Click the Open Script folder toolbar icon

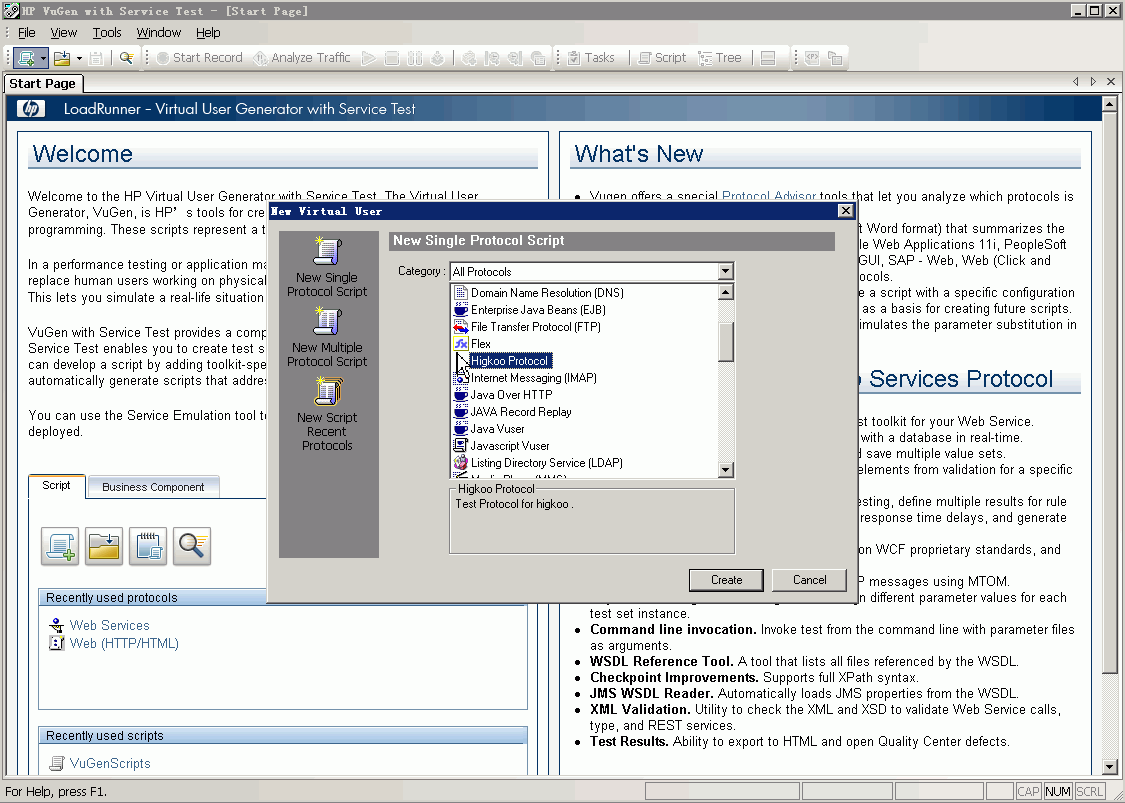(62, 58)
